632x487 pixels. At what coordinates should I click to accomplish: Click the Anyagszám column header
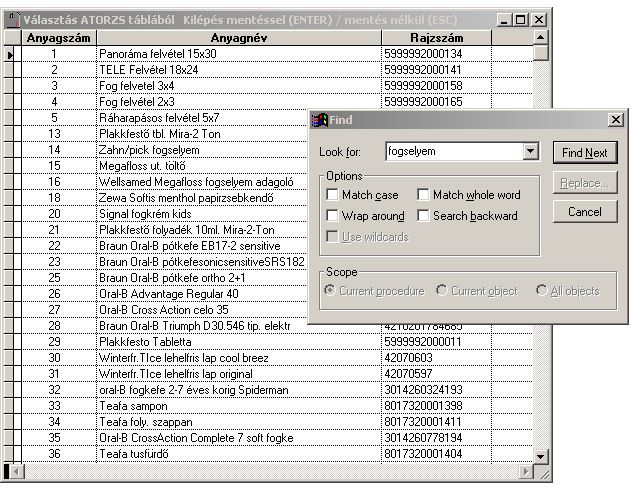(x=58, y=38)
